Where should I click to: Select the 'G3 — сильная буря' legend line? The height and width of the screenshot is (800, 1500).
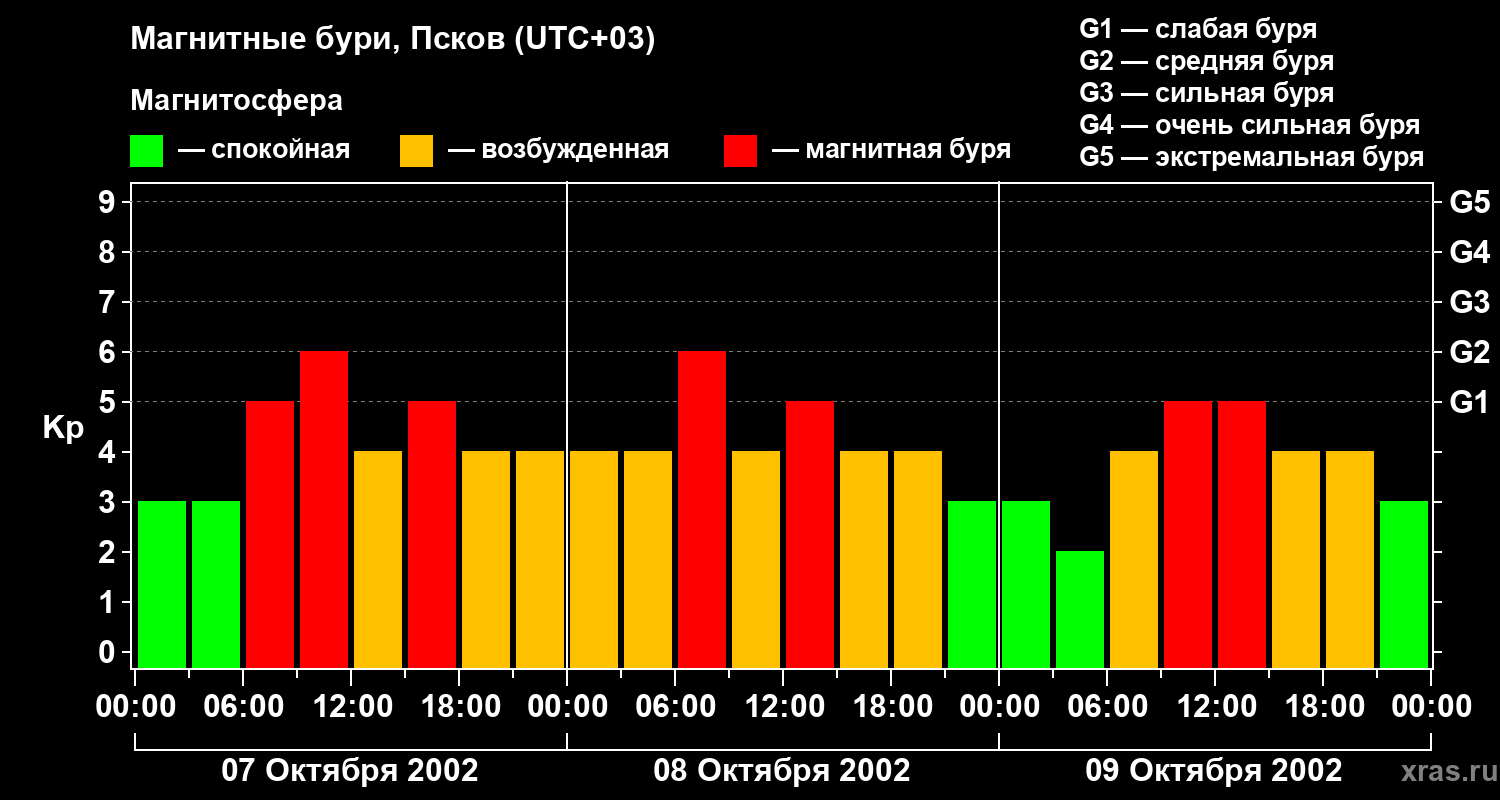click(1206, 93)
